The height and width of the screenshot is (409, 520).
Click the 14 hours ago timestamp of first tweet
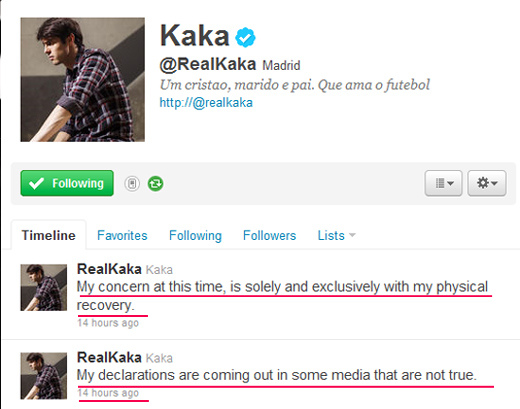tap(108, 323)
